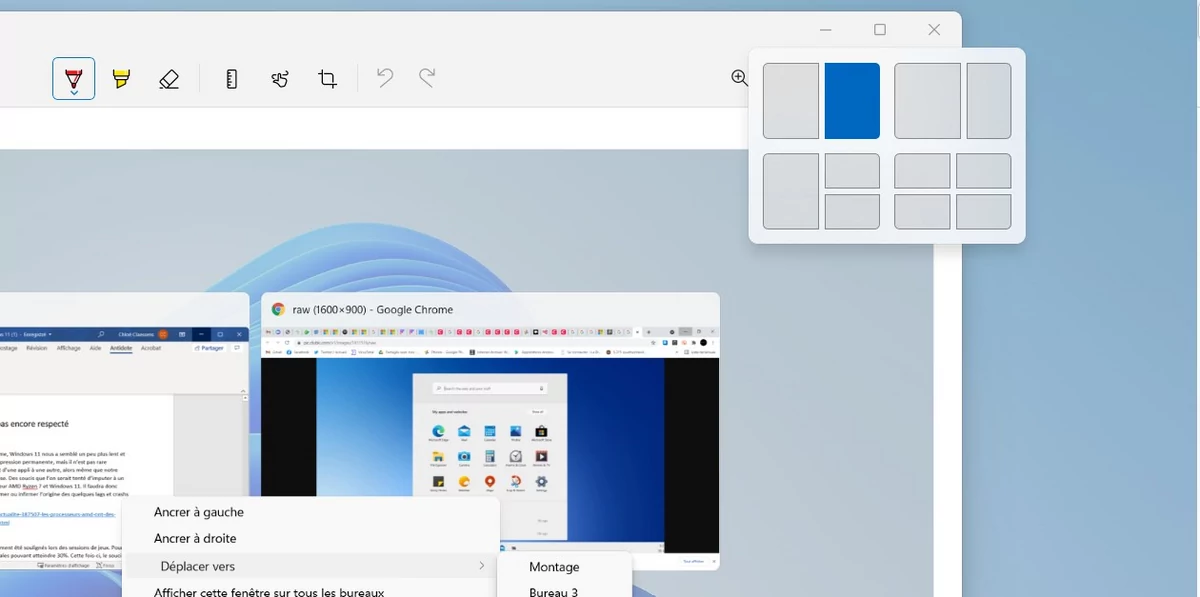This screenshot has height=597, width=1200.
Task: Expand the arrow beside 'Déplacer vers'
Action: (x=481, y=566)
